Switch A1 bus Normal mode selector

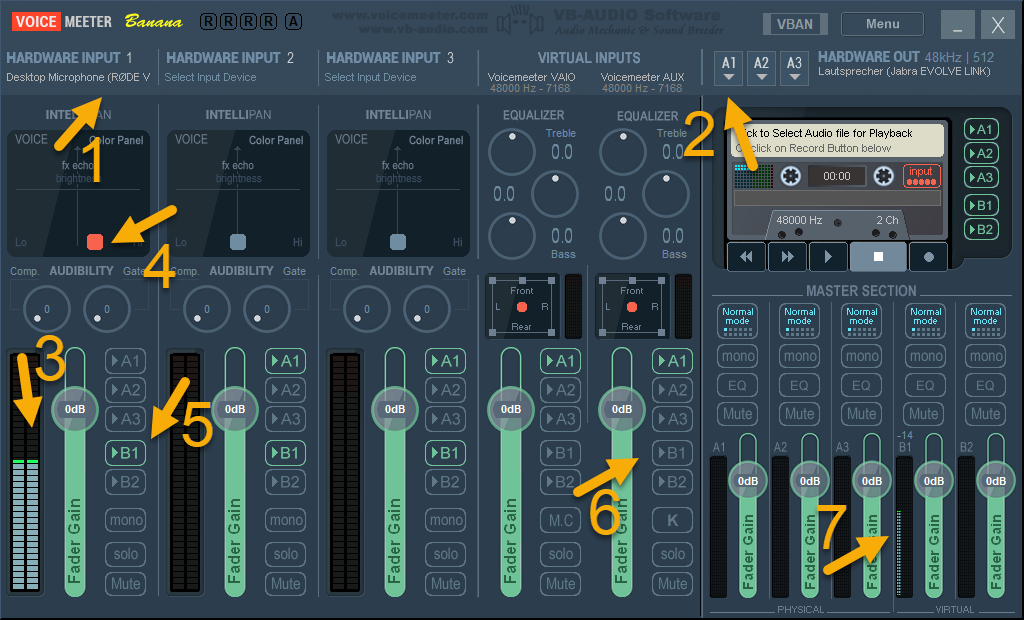(x=737, y=321)
